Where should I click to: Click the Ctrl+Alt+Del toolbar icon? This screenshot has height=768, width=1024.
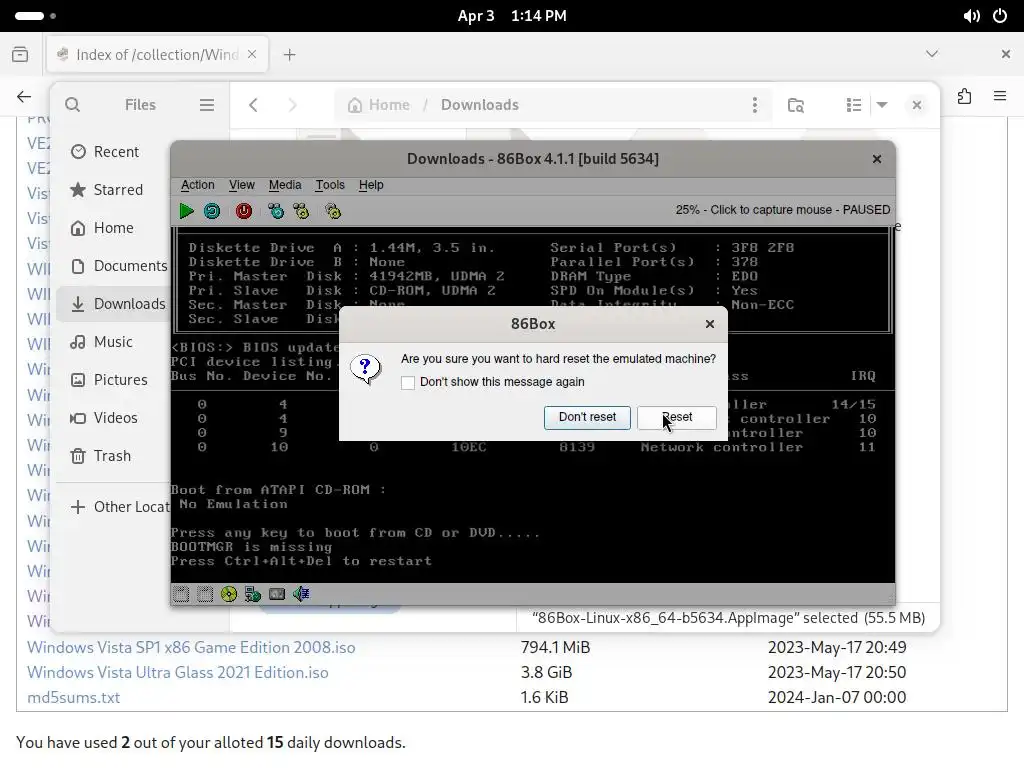pos(276,211)
